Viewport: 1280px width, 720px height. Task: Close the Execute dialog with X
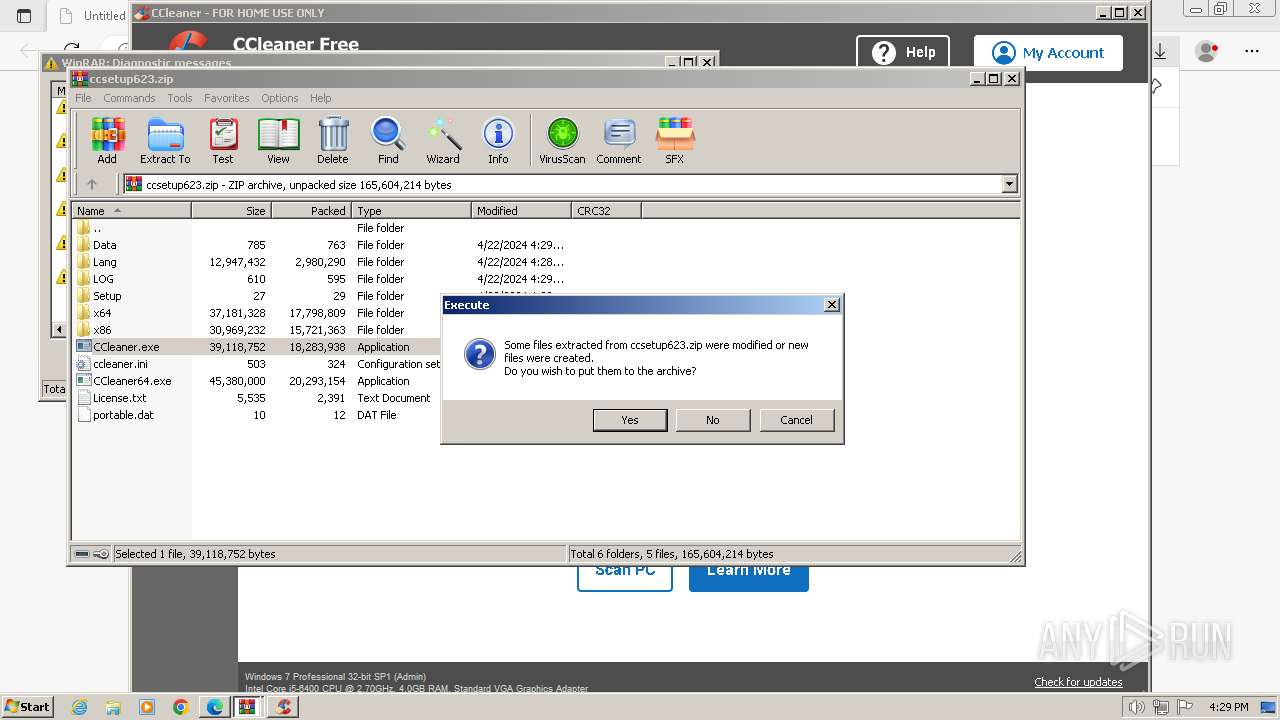tap(831, 305)
